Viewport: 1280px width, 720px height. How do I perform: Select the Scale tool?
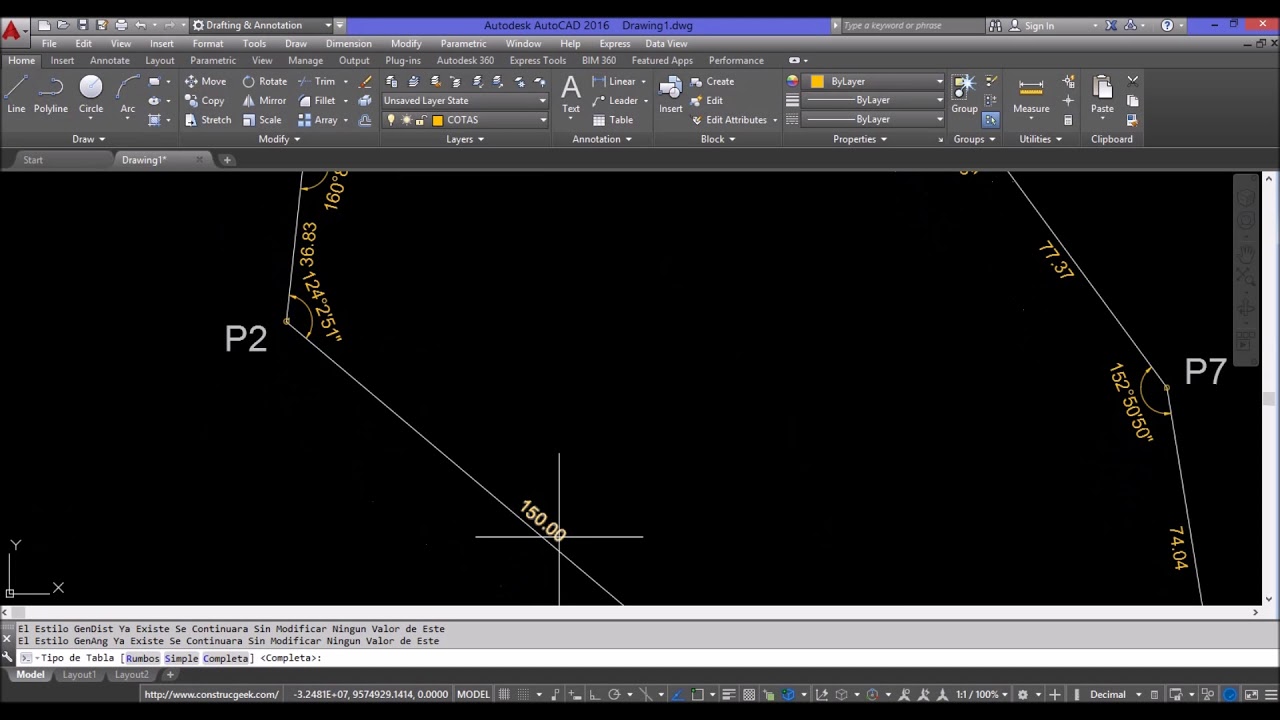[262, 120]
